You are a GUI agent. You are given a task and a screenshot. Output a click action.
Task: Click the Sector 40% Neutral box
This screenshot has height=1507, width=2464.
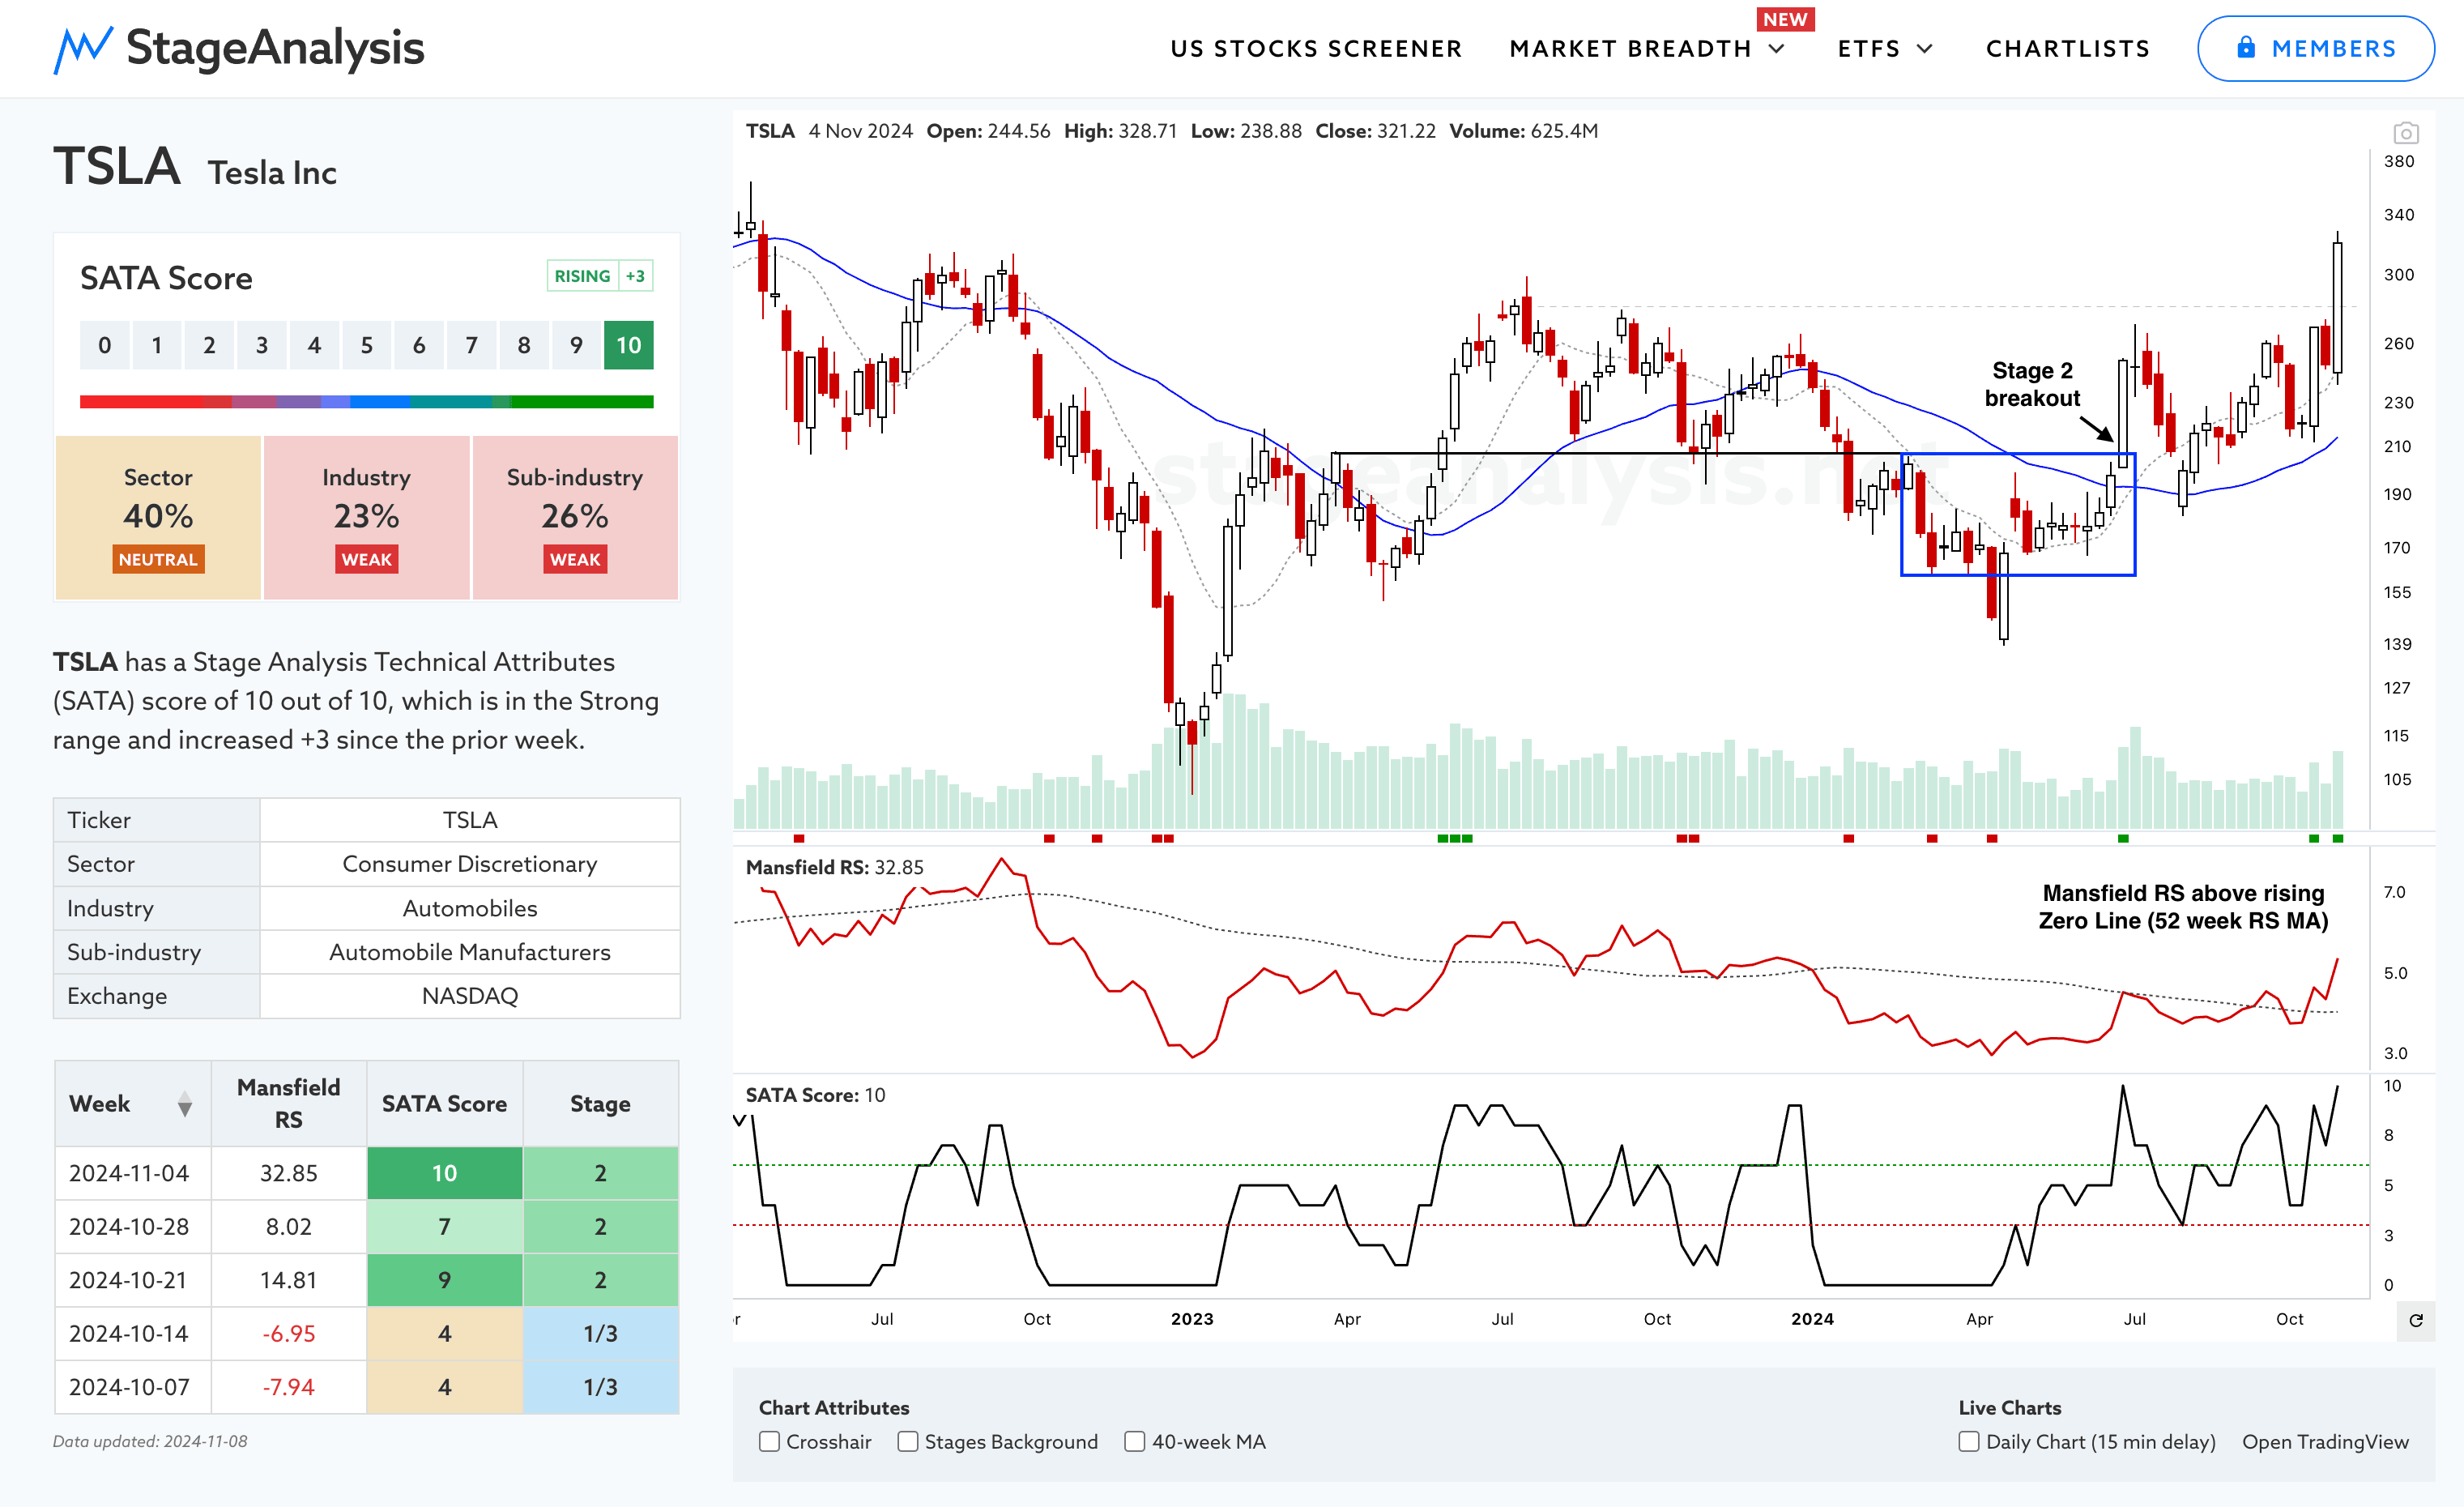(158, 517)
